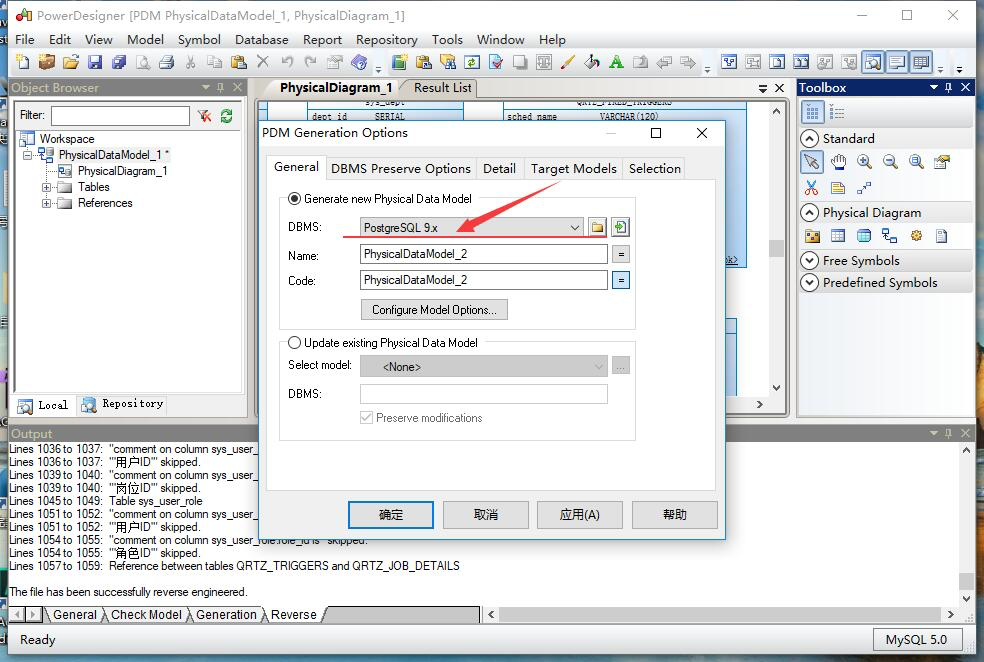Select the Link tool in Toolbox
The height and width of the screenshot is (662, 984).
pos(864,188)
